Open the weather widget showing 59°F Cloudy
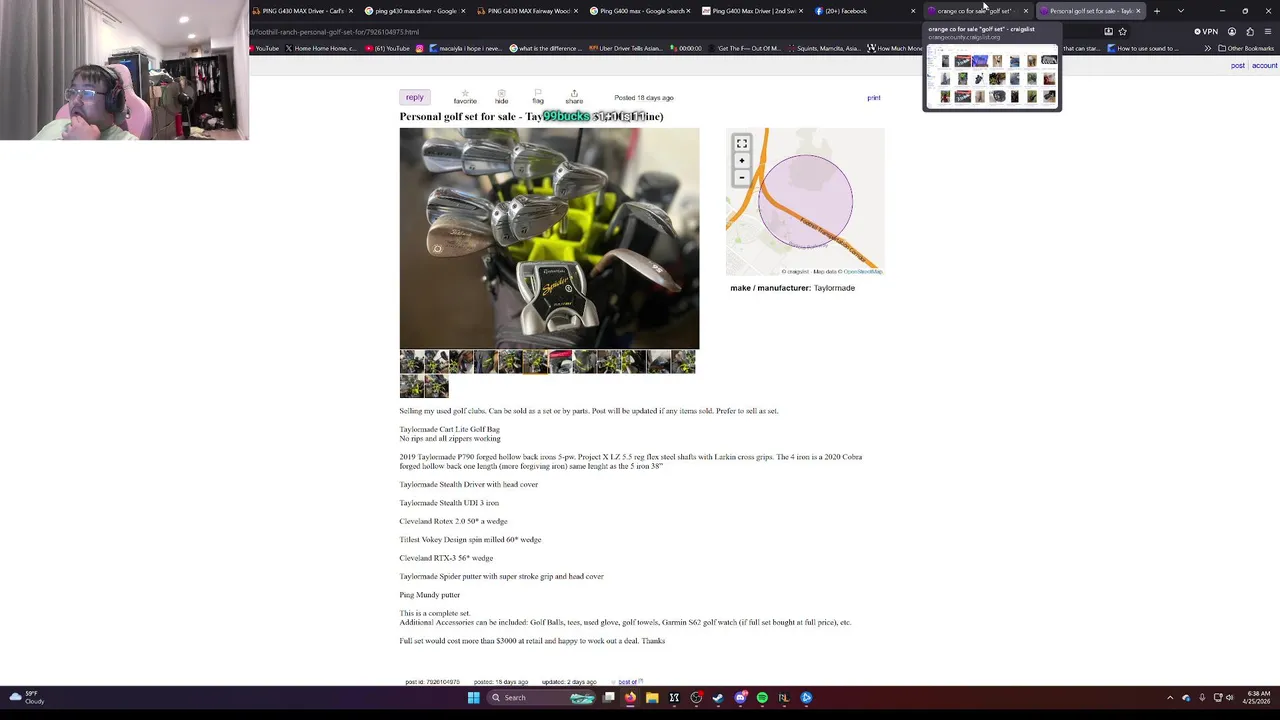This screenshot has width=1280, height=720. tap(25, 697)
